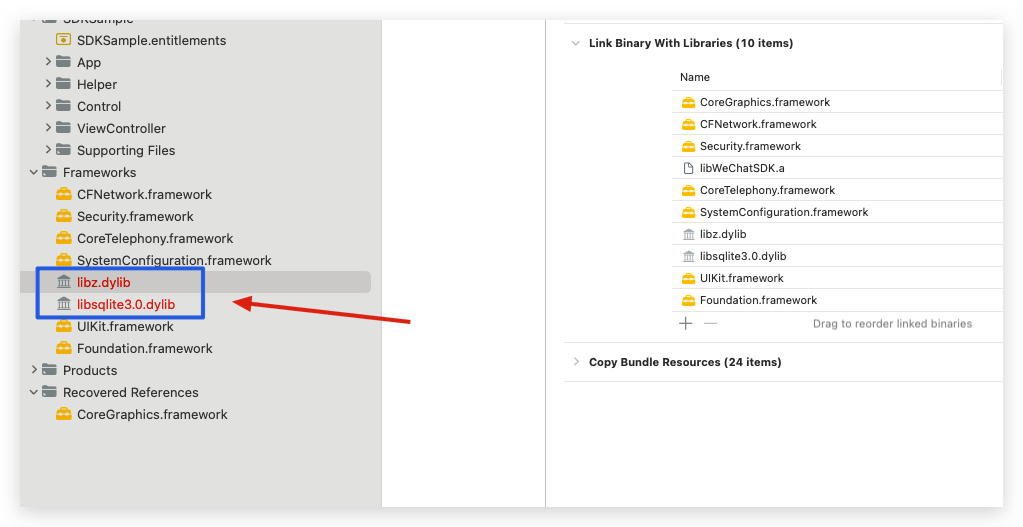The width and height of the screenshot is (1023, 527).
Task: Collapse Link Binary With Libraries section
Action: pos(575,43)
